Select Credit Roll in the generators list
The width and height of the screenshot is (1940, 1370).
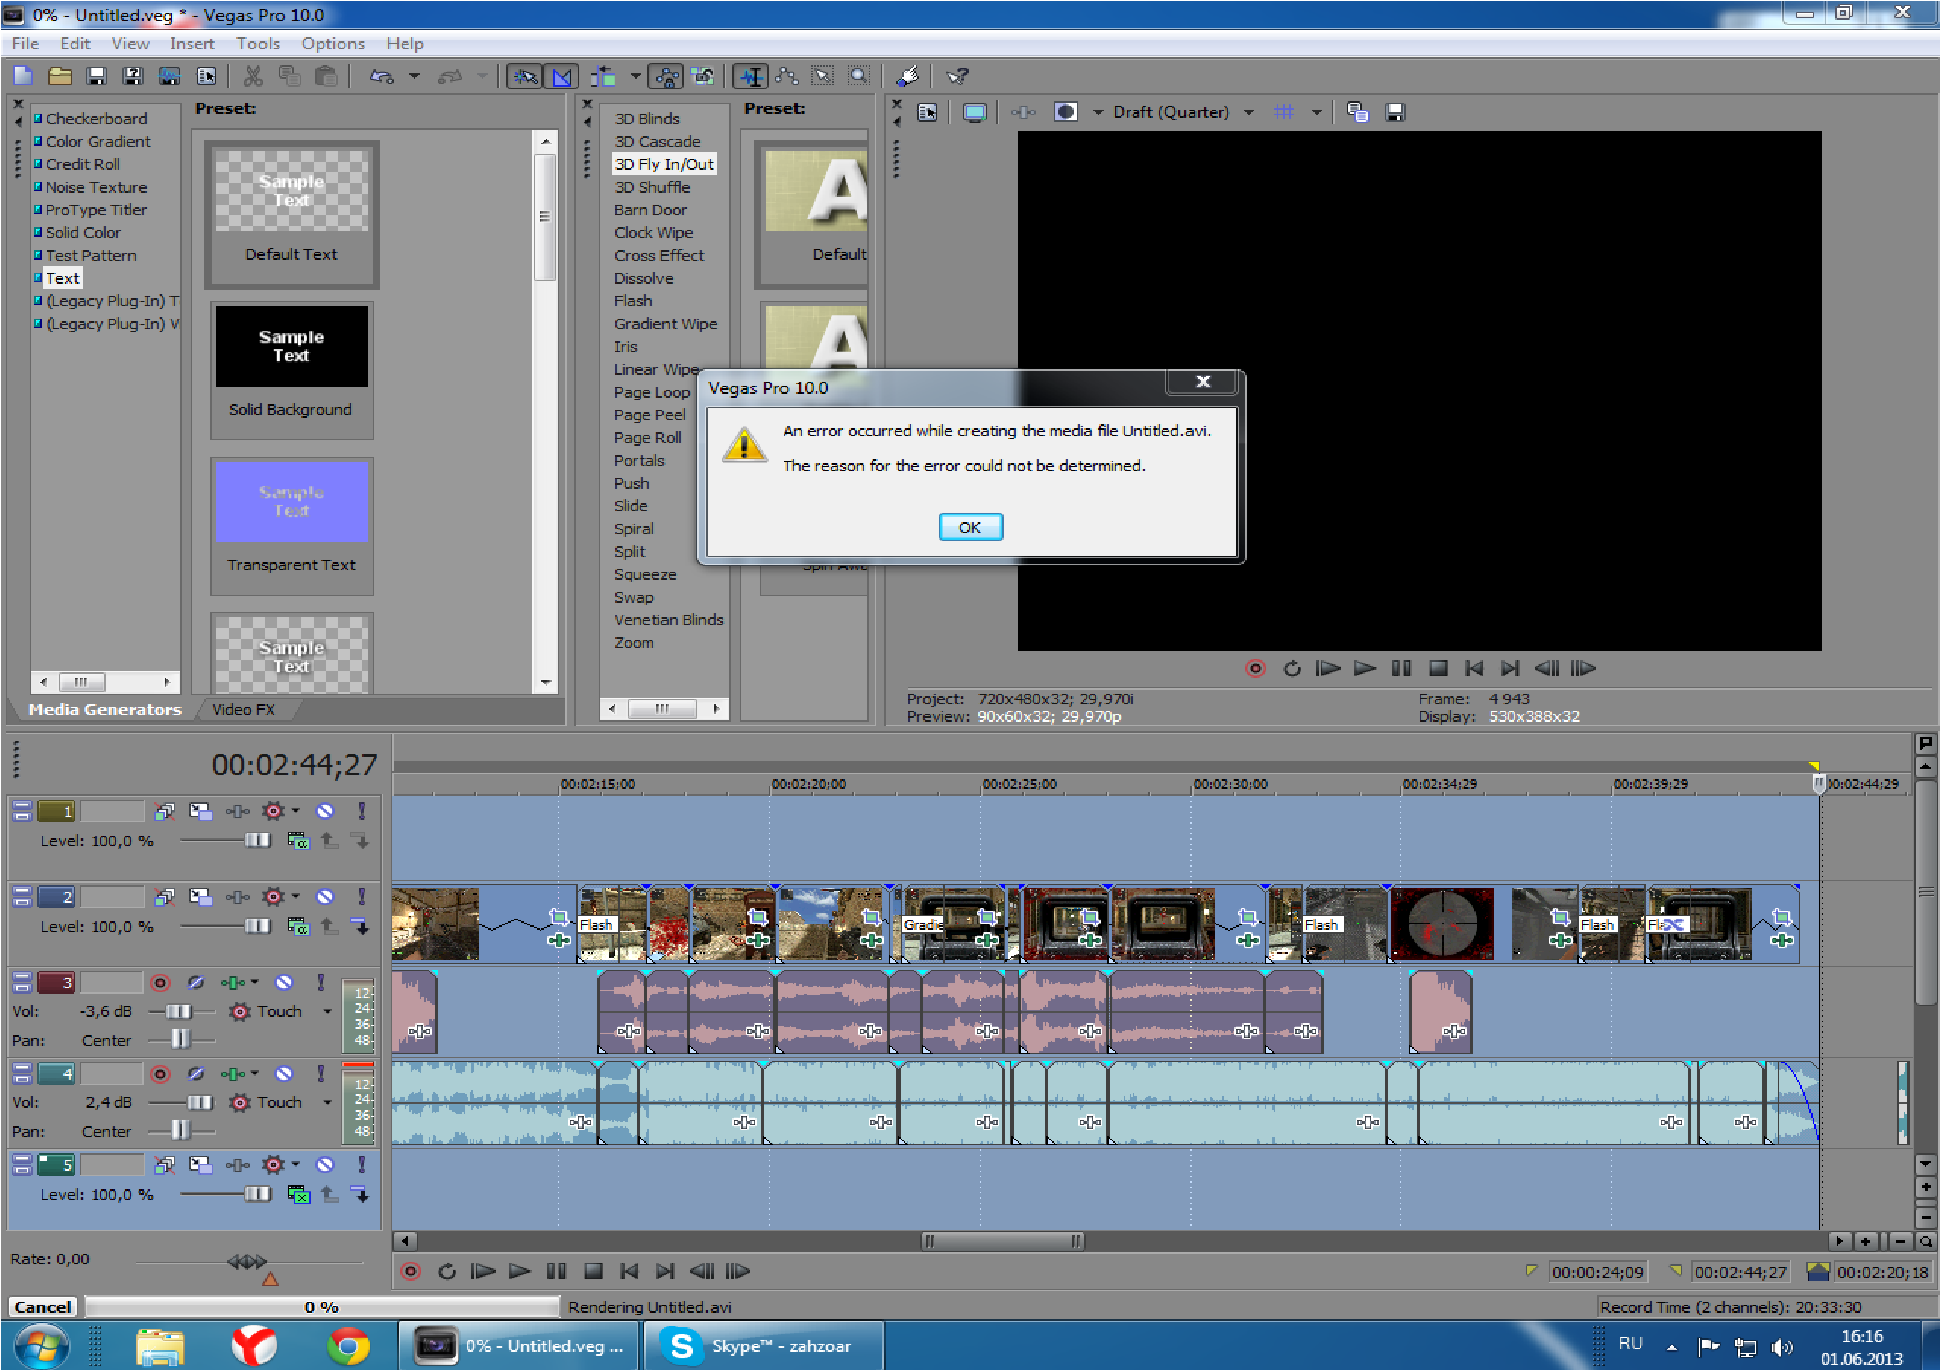[83, 164]
